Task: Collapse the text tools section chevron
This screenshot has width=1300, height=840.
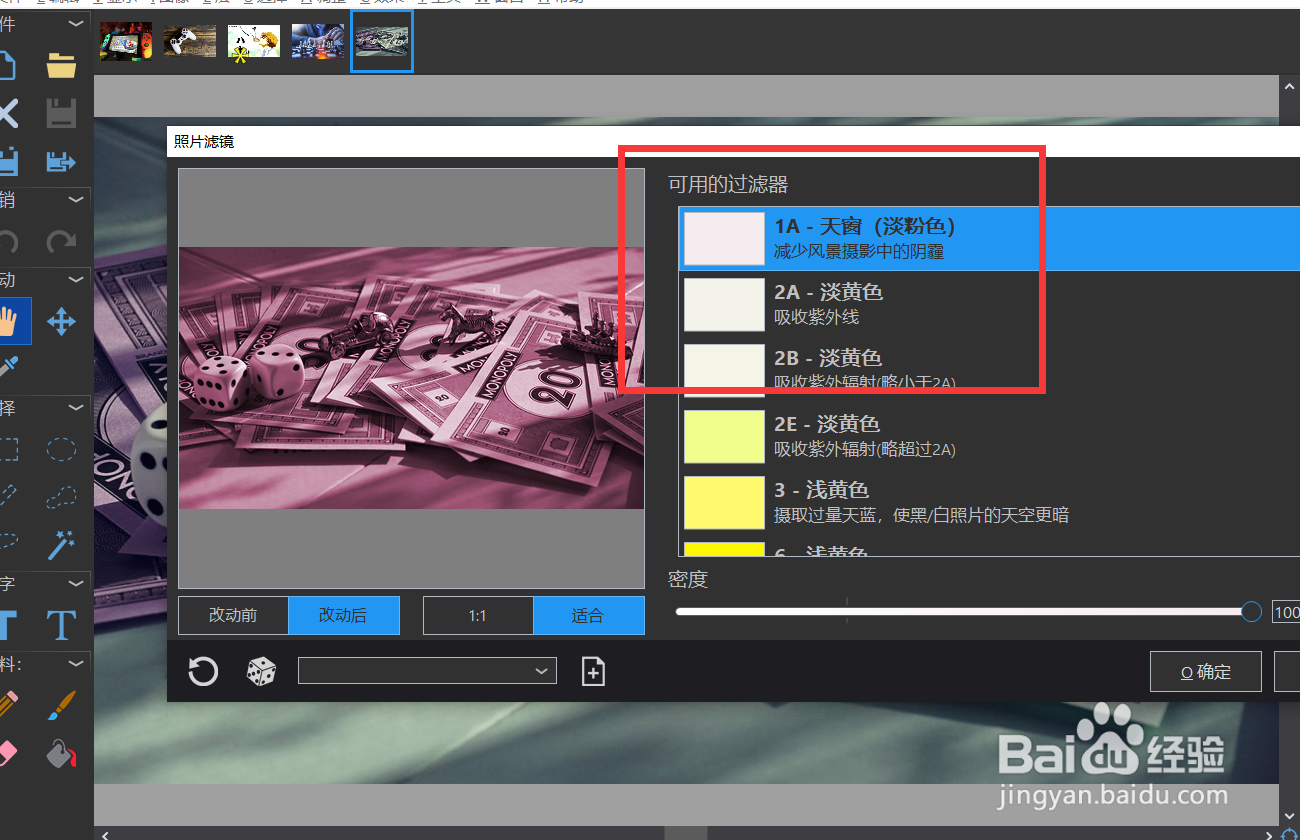Action: tap(75, 583)
